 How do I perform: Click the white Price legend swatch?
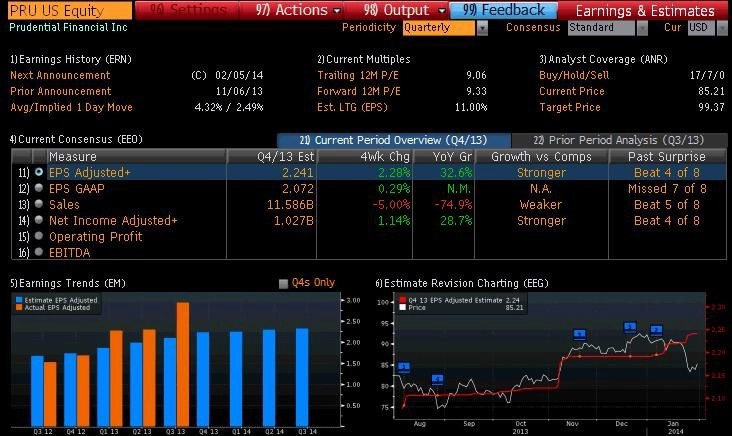402,308
